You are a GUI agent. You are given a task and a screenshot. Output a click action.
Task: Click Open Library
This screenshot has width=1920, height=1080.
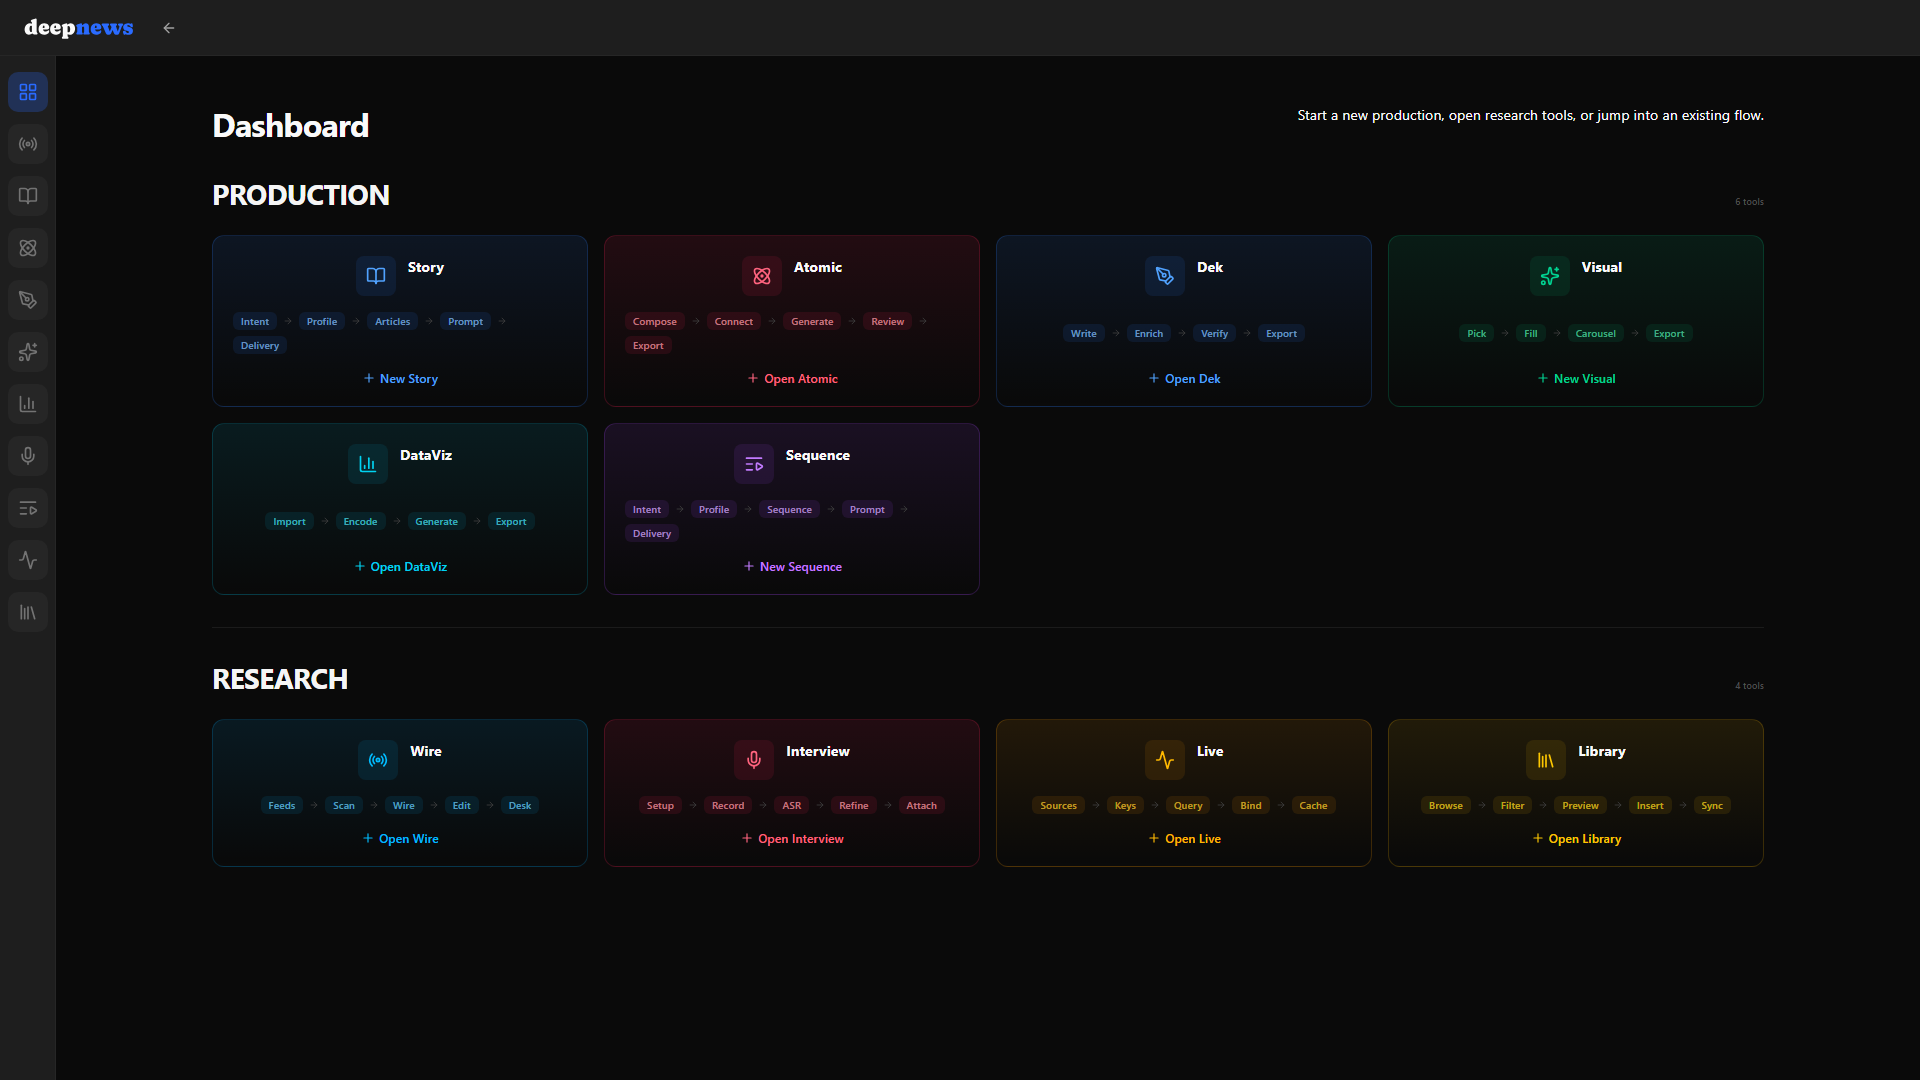pos(1576,839)
